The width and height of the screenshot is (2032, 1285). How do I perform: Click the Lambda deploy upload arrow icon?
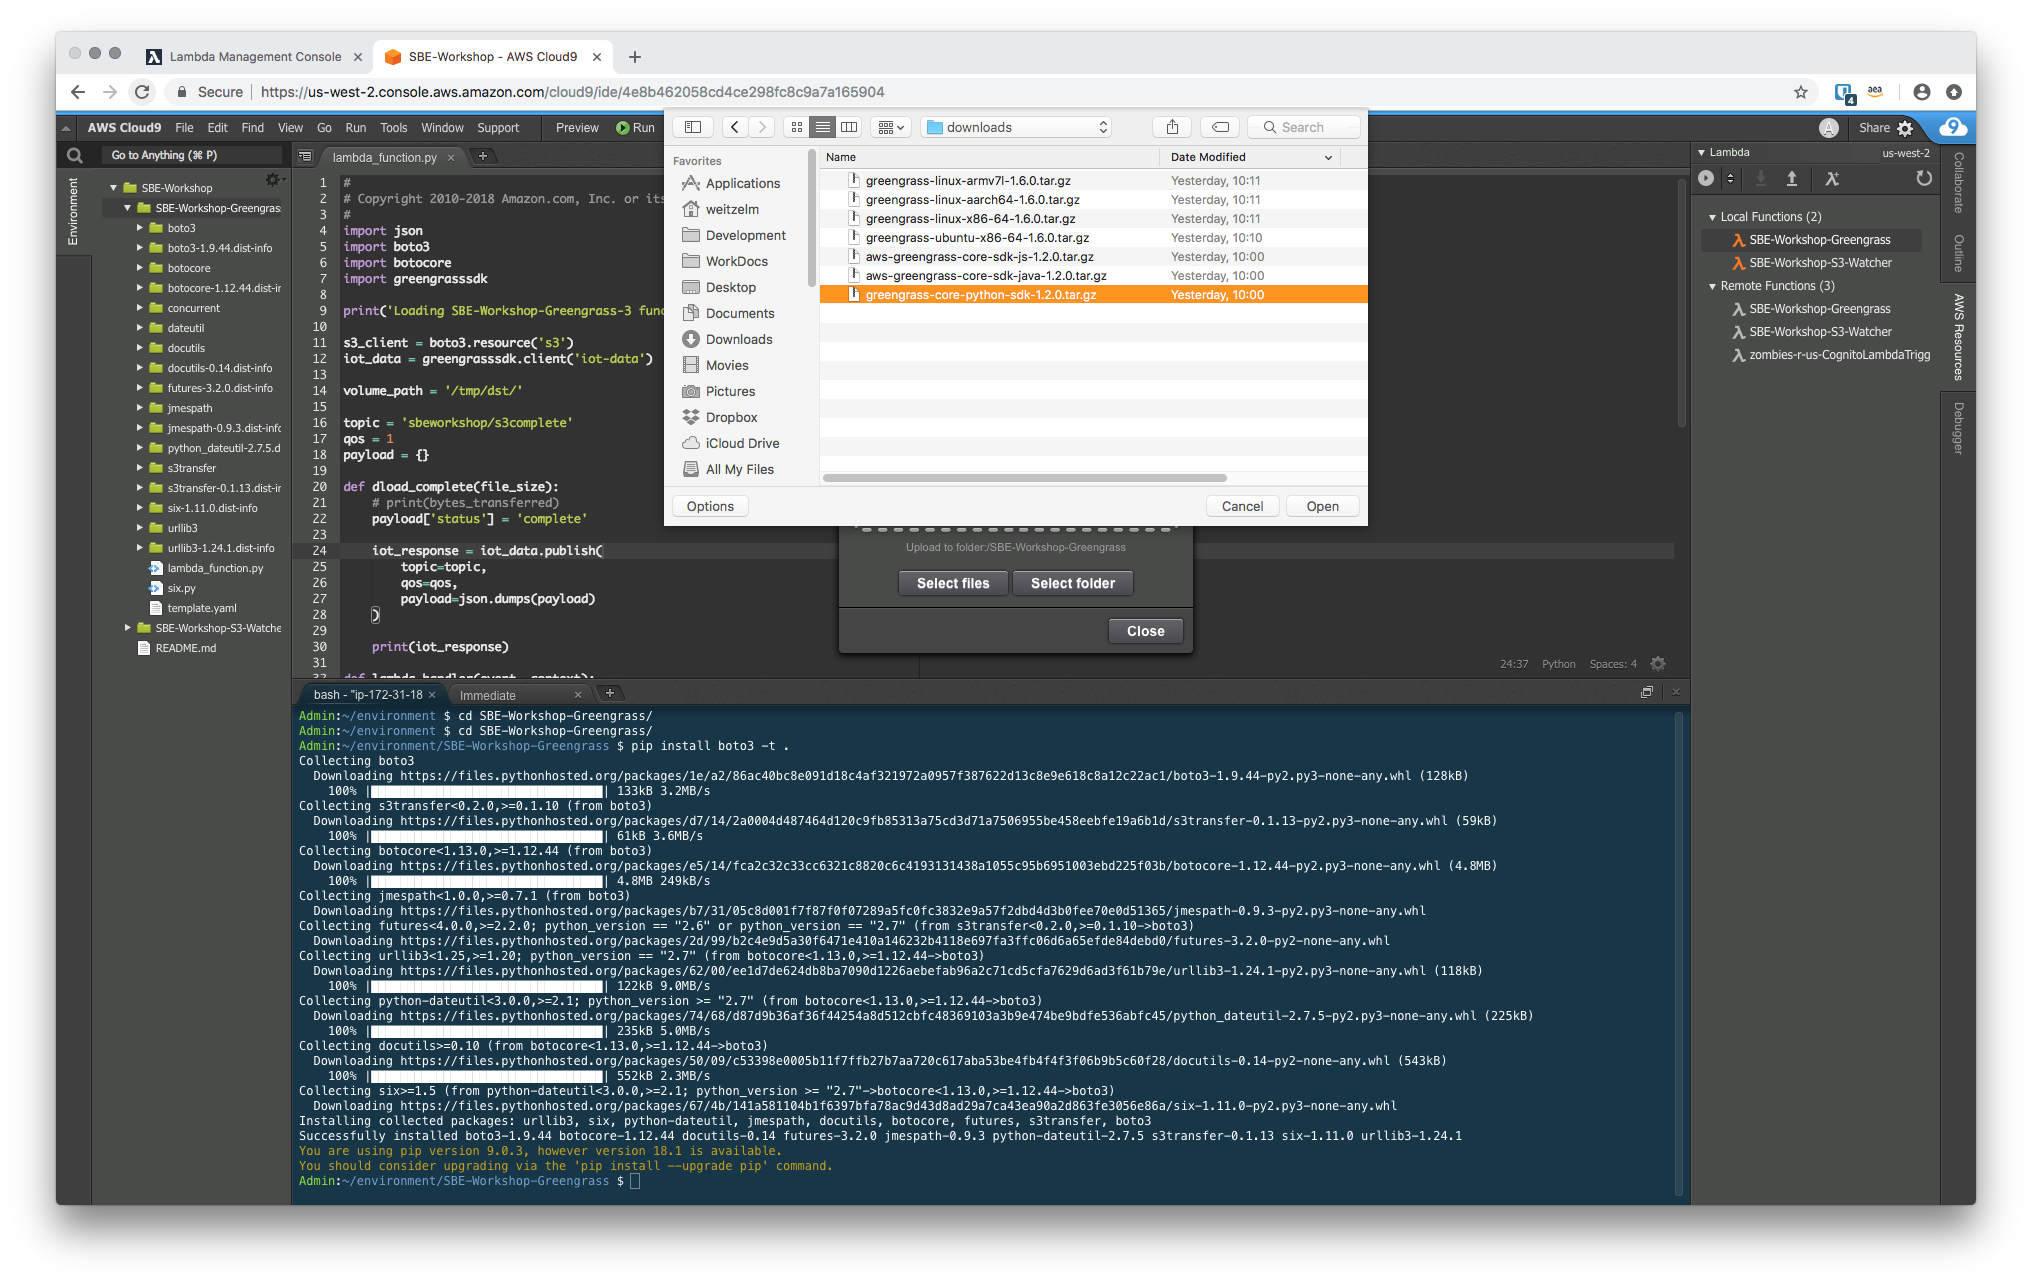[x=1792, y=178]
